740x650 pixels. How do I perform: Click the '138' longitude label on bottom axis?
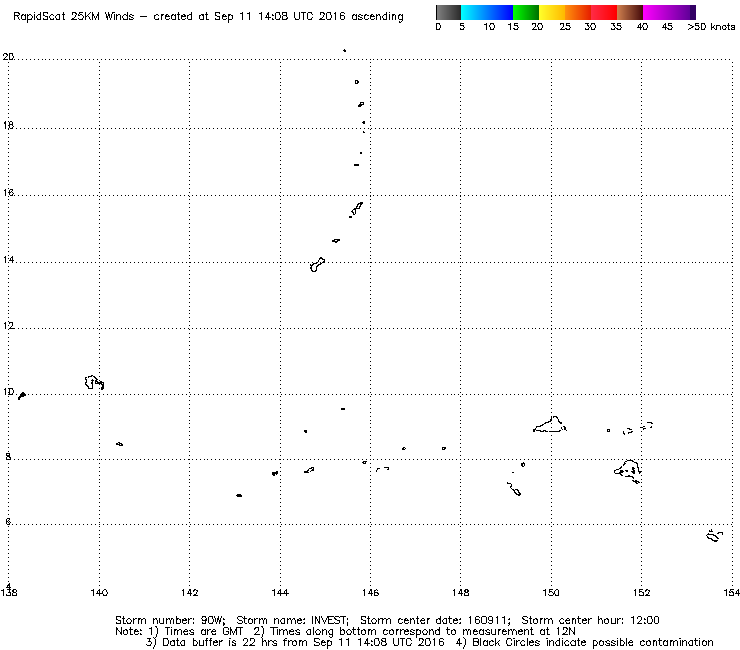pyautogui.click(x=9, y=592)
